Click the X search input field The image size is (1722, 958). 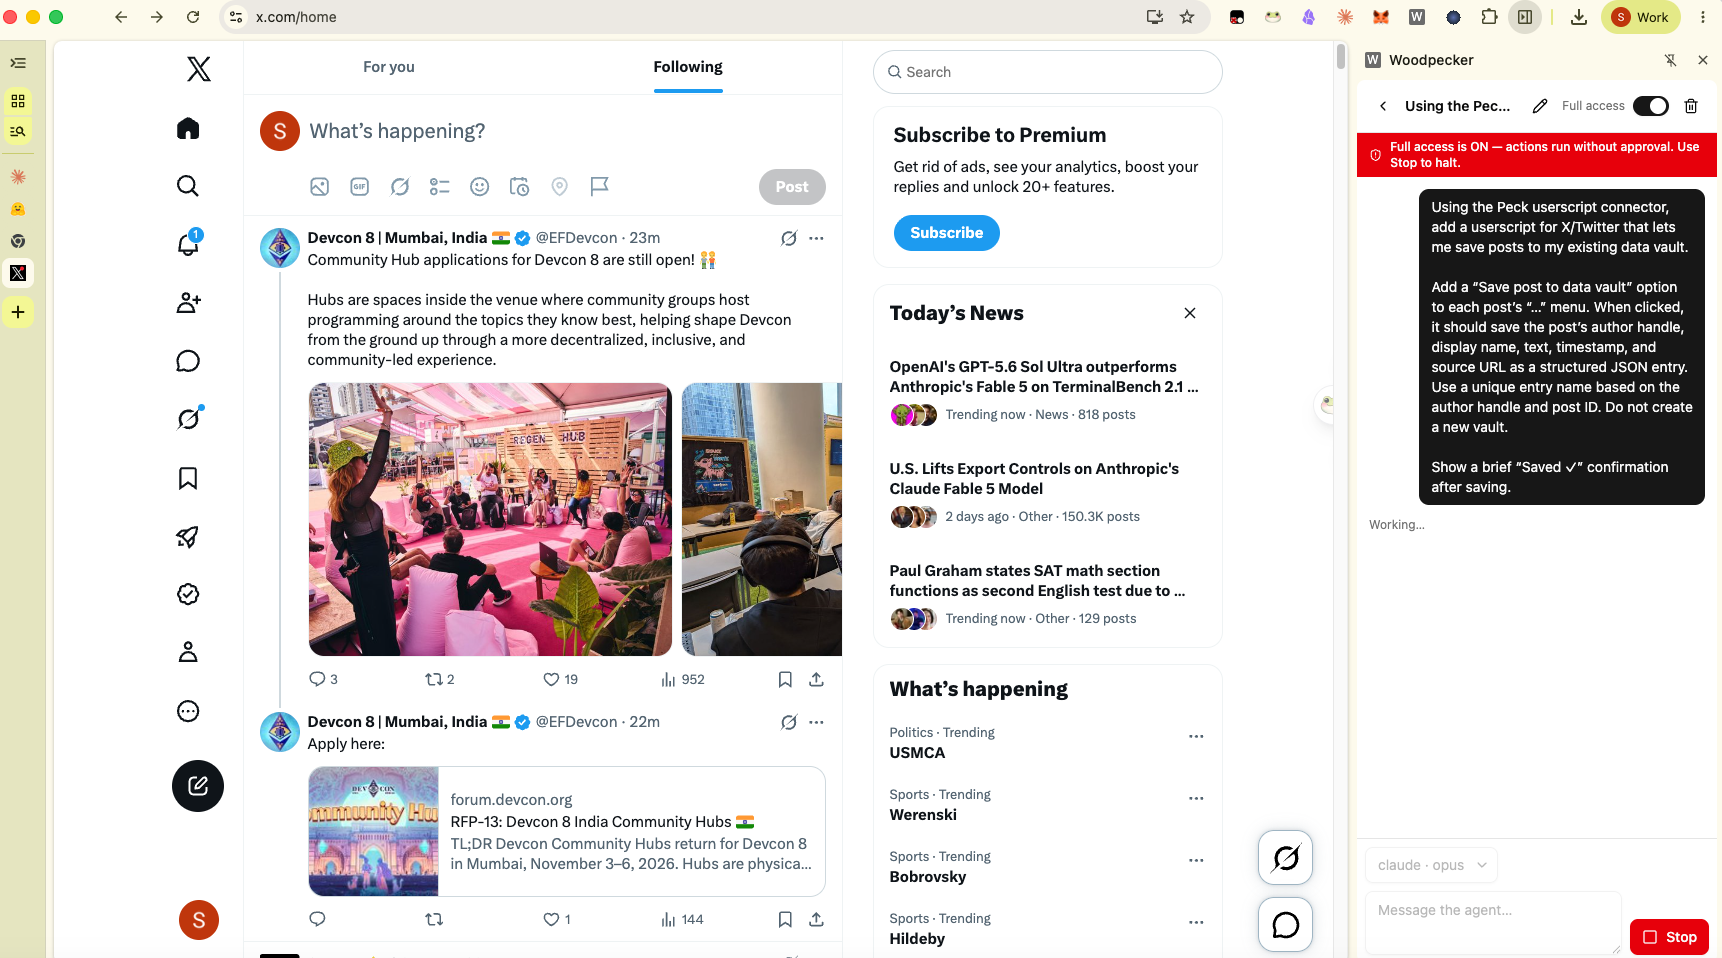[1048, 72]
